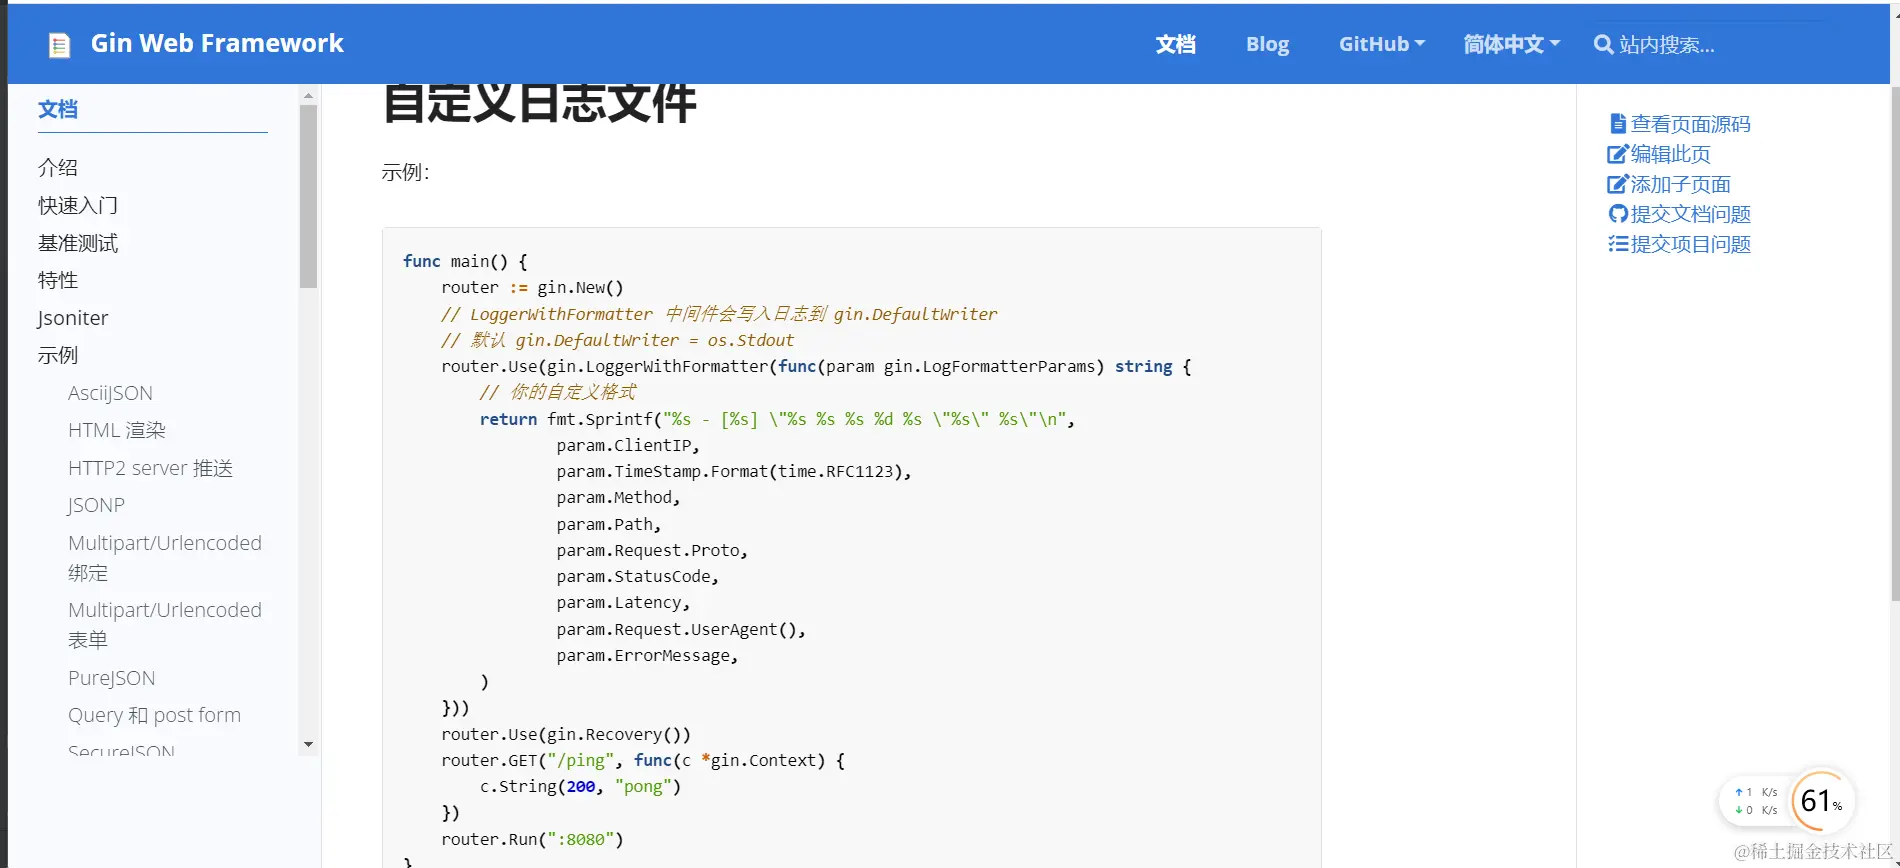Open 特性 in the sidebar
This screenshot has height=868, width=1900.
(58, 280)
